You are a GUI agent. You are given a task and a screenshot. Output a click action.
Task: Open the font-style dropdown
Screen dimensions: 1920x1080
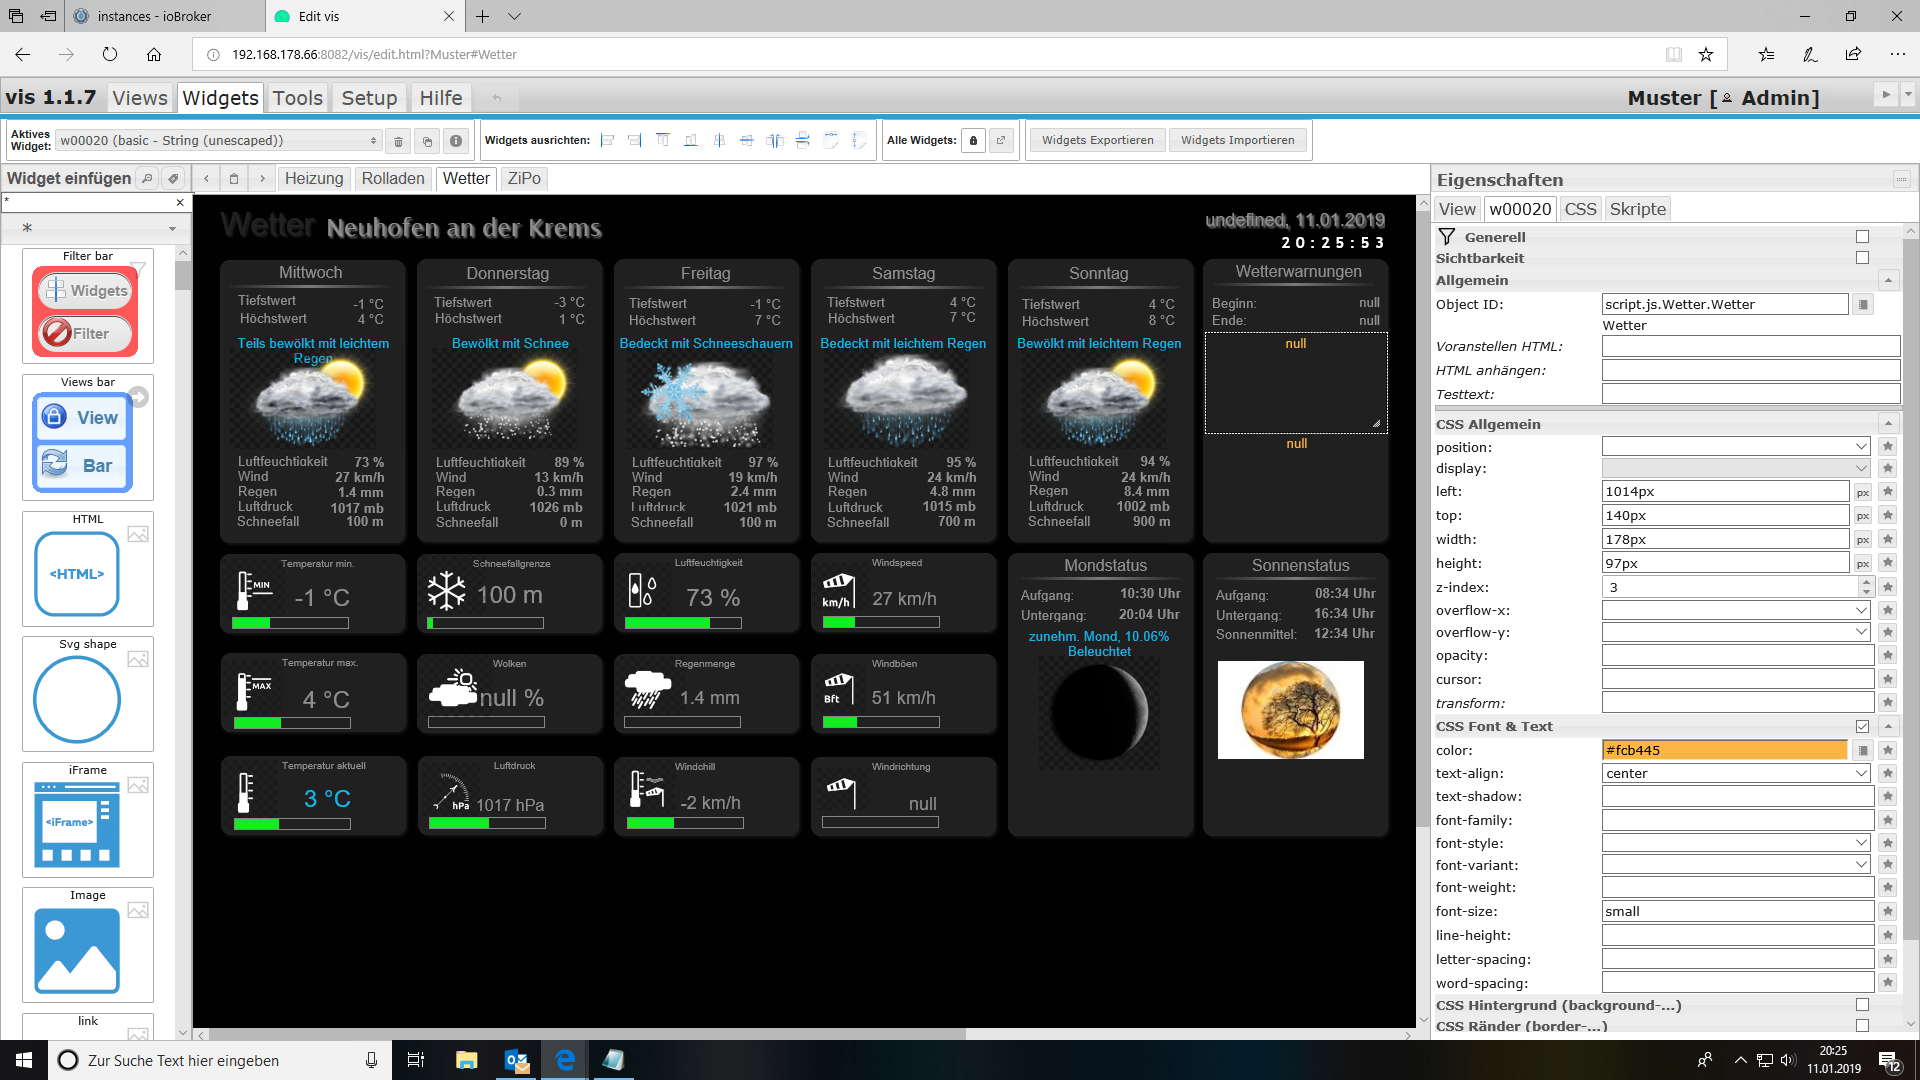[1737, 844]
